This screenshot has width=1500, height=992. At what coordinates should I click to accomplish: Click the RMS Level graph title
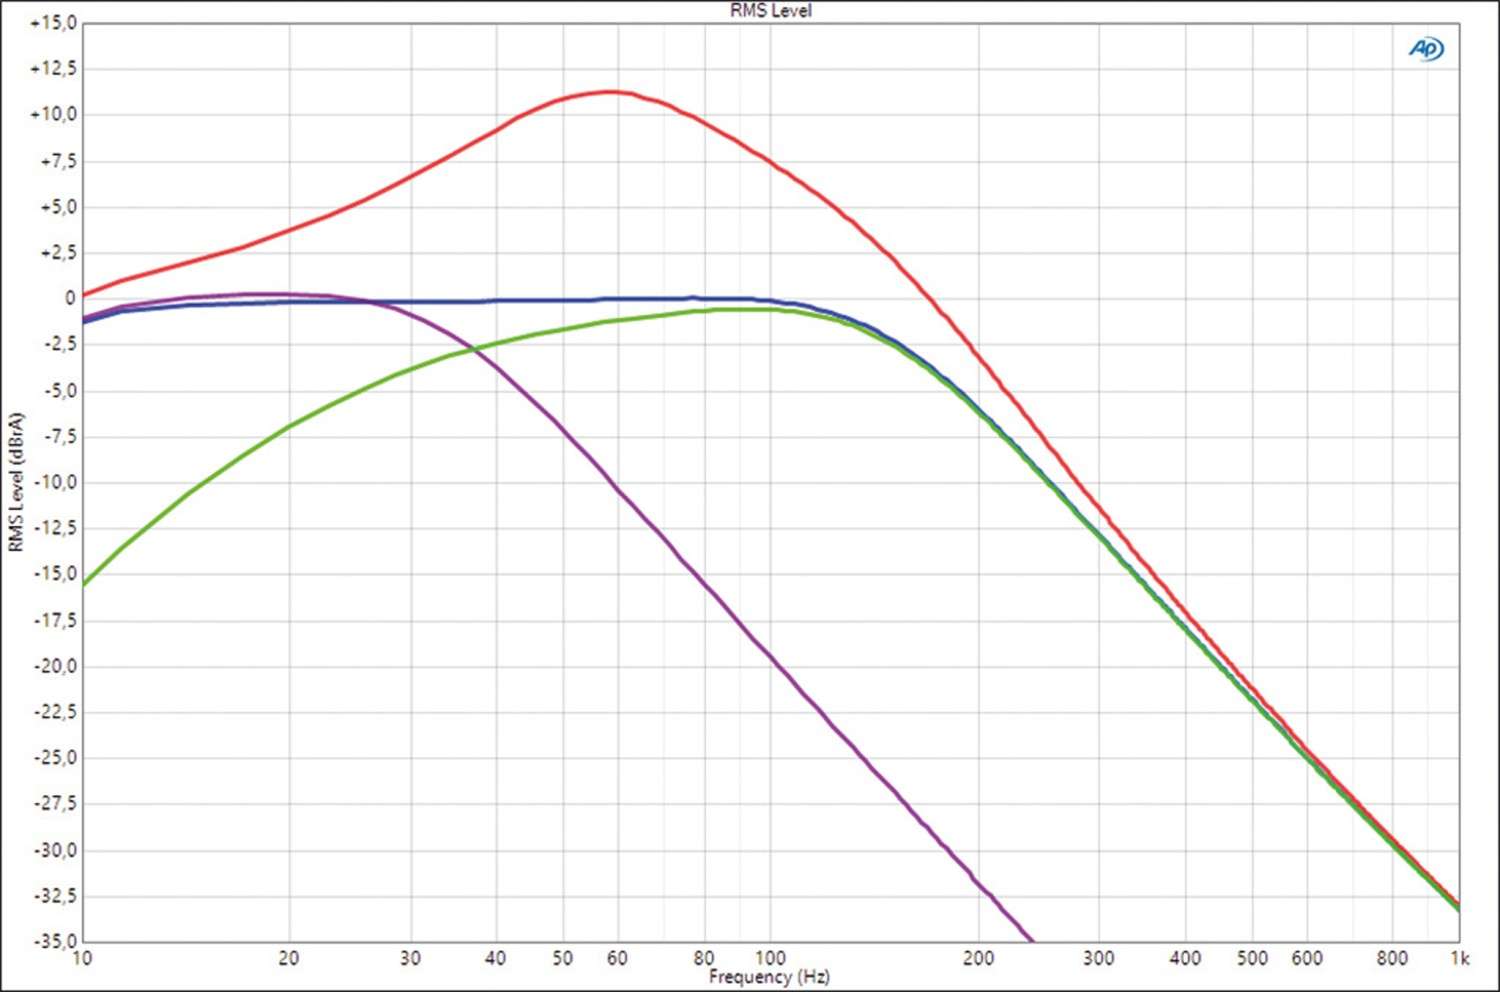click(770, 10)
